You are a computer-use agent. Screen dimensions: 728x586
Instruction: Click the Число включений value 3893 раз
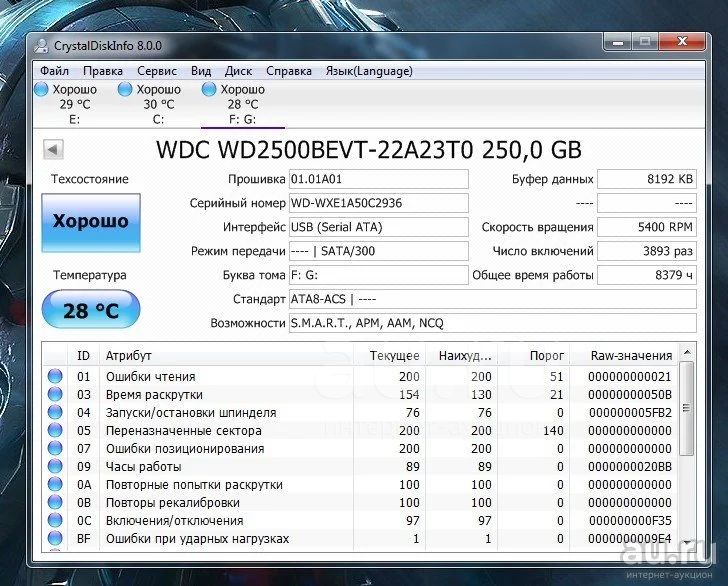(x=647, y=251)
